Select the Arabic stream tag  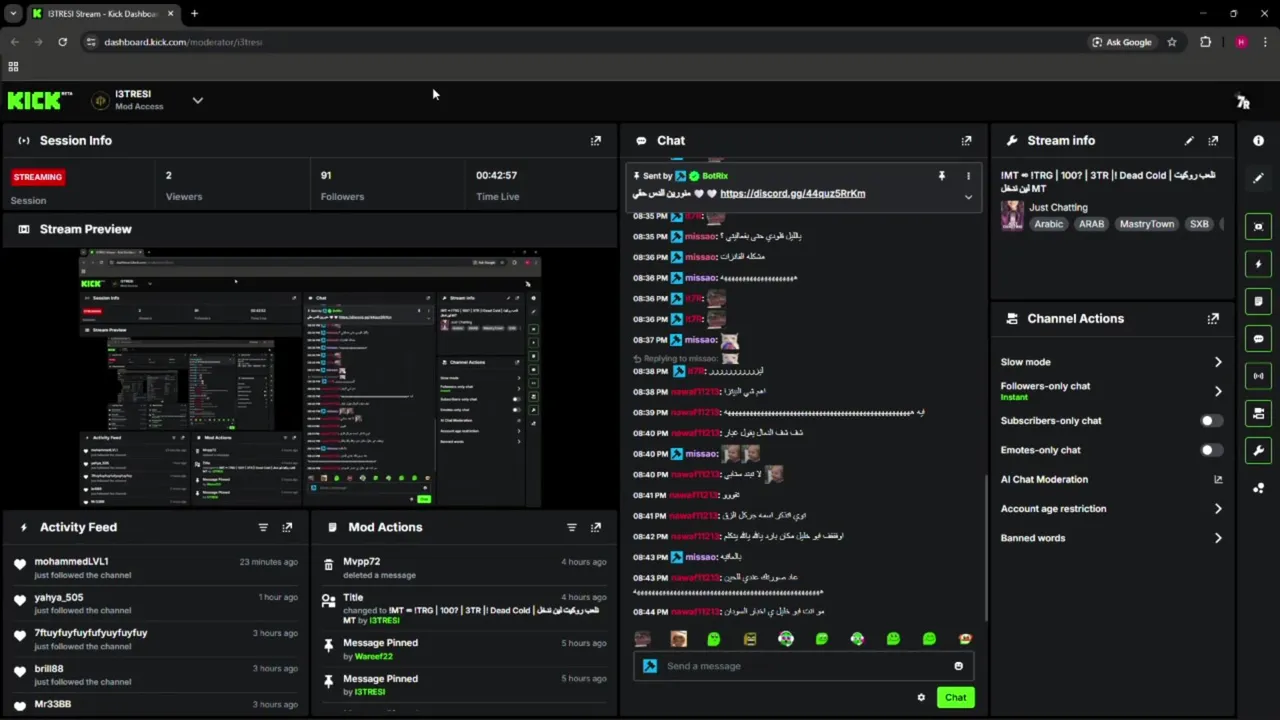click(x=1048, y=224)
